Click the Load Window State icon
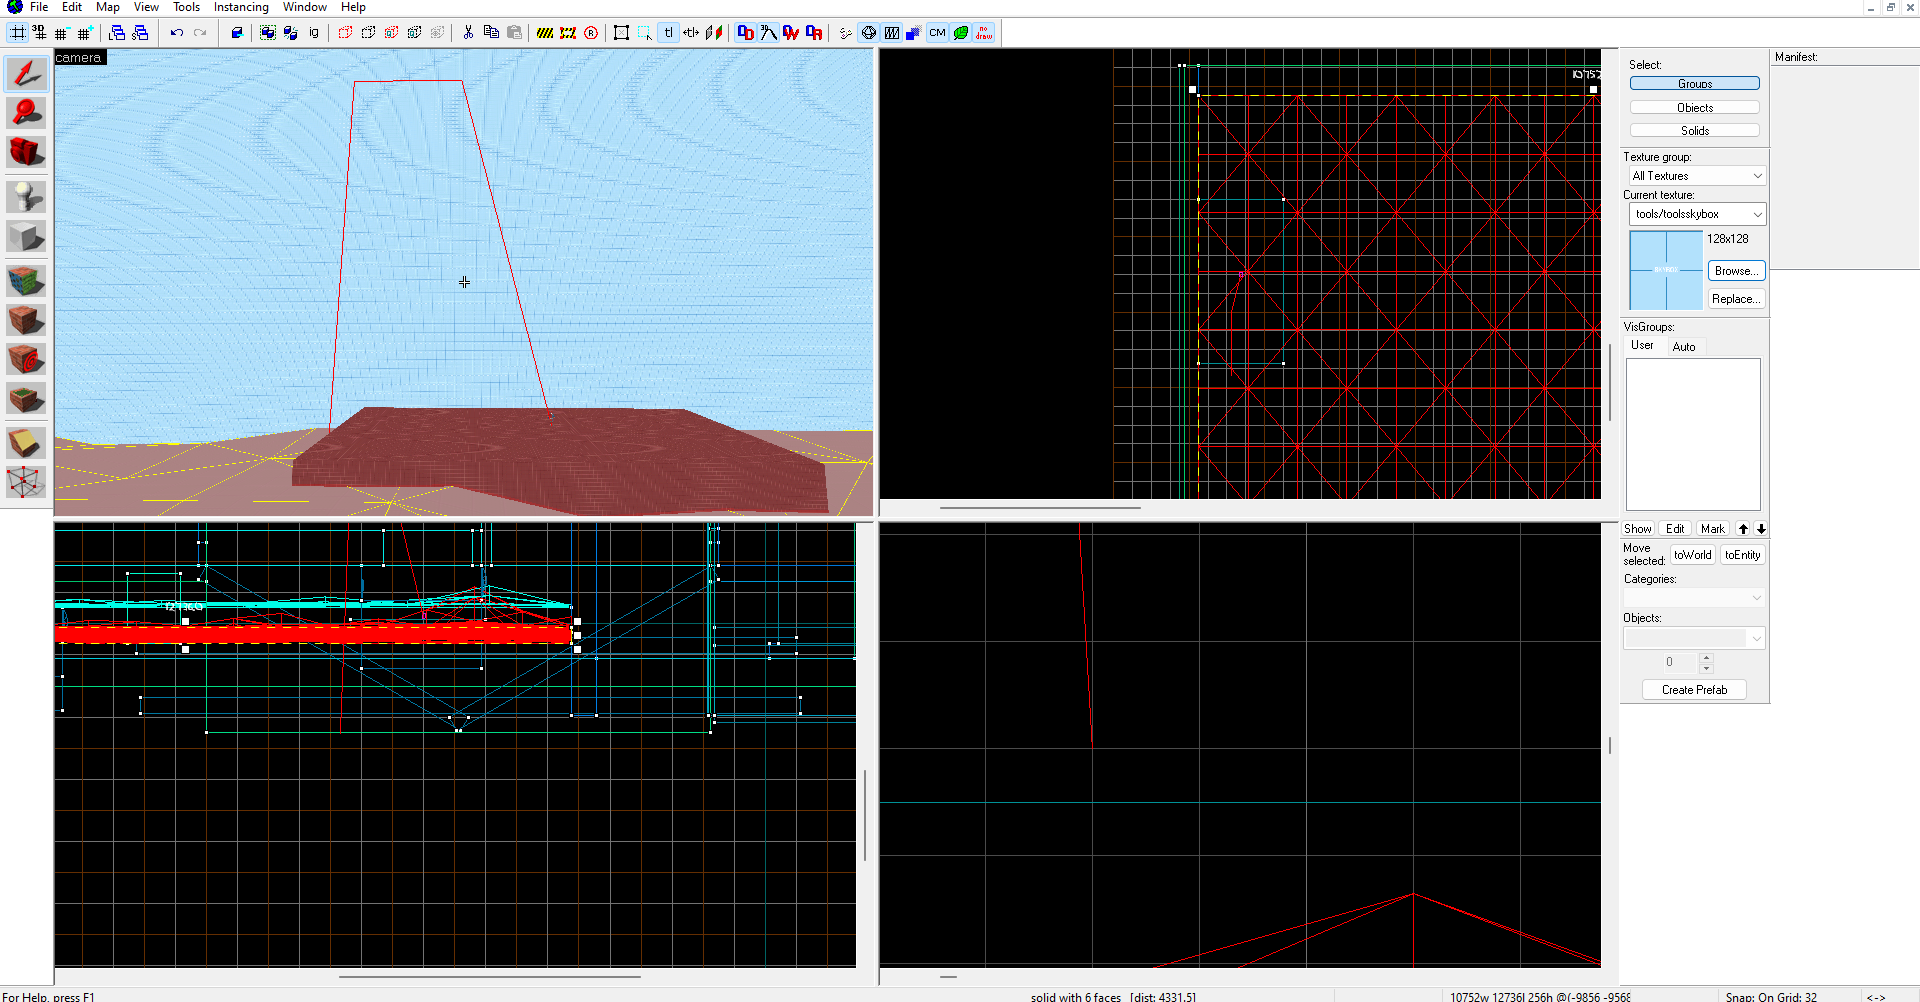Viewport: 1920px width, 1002px height. coord(117,33)
